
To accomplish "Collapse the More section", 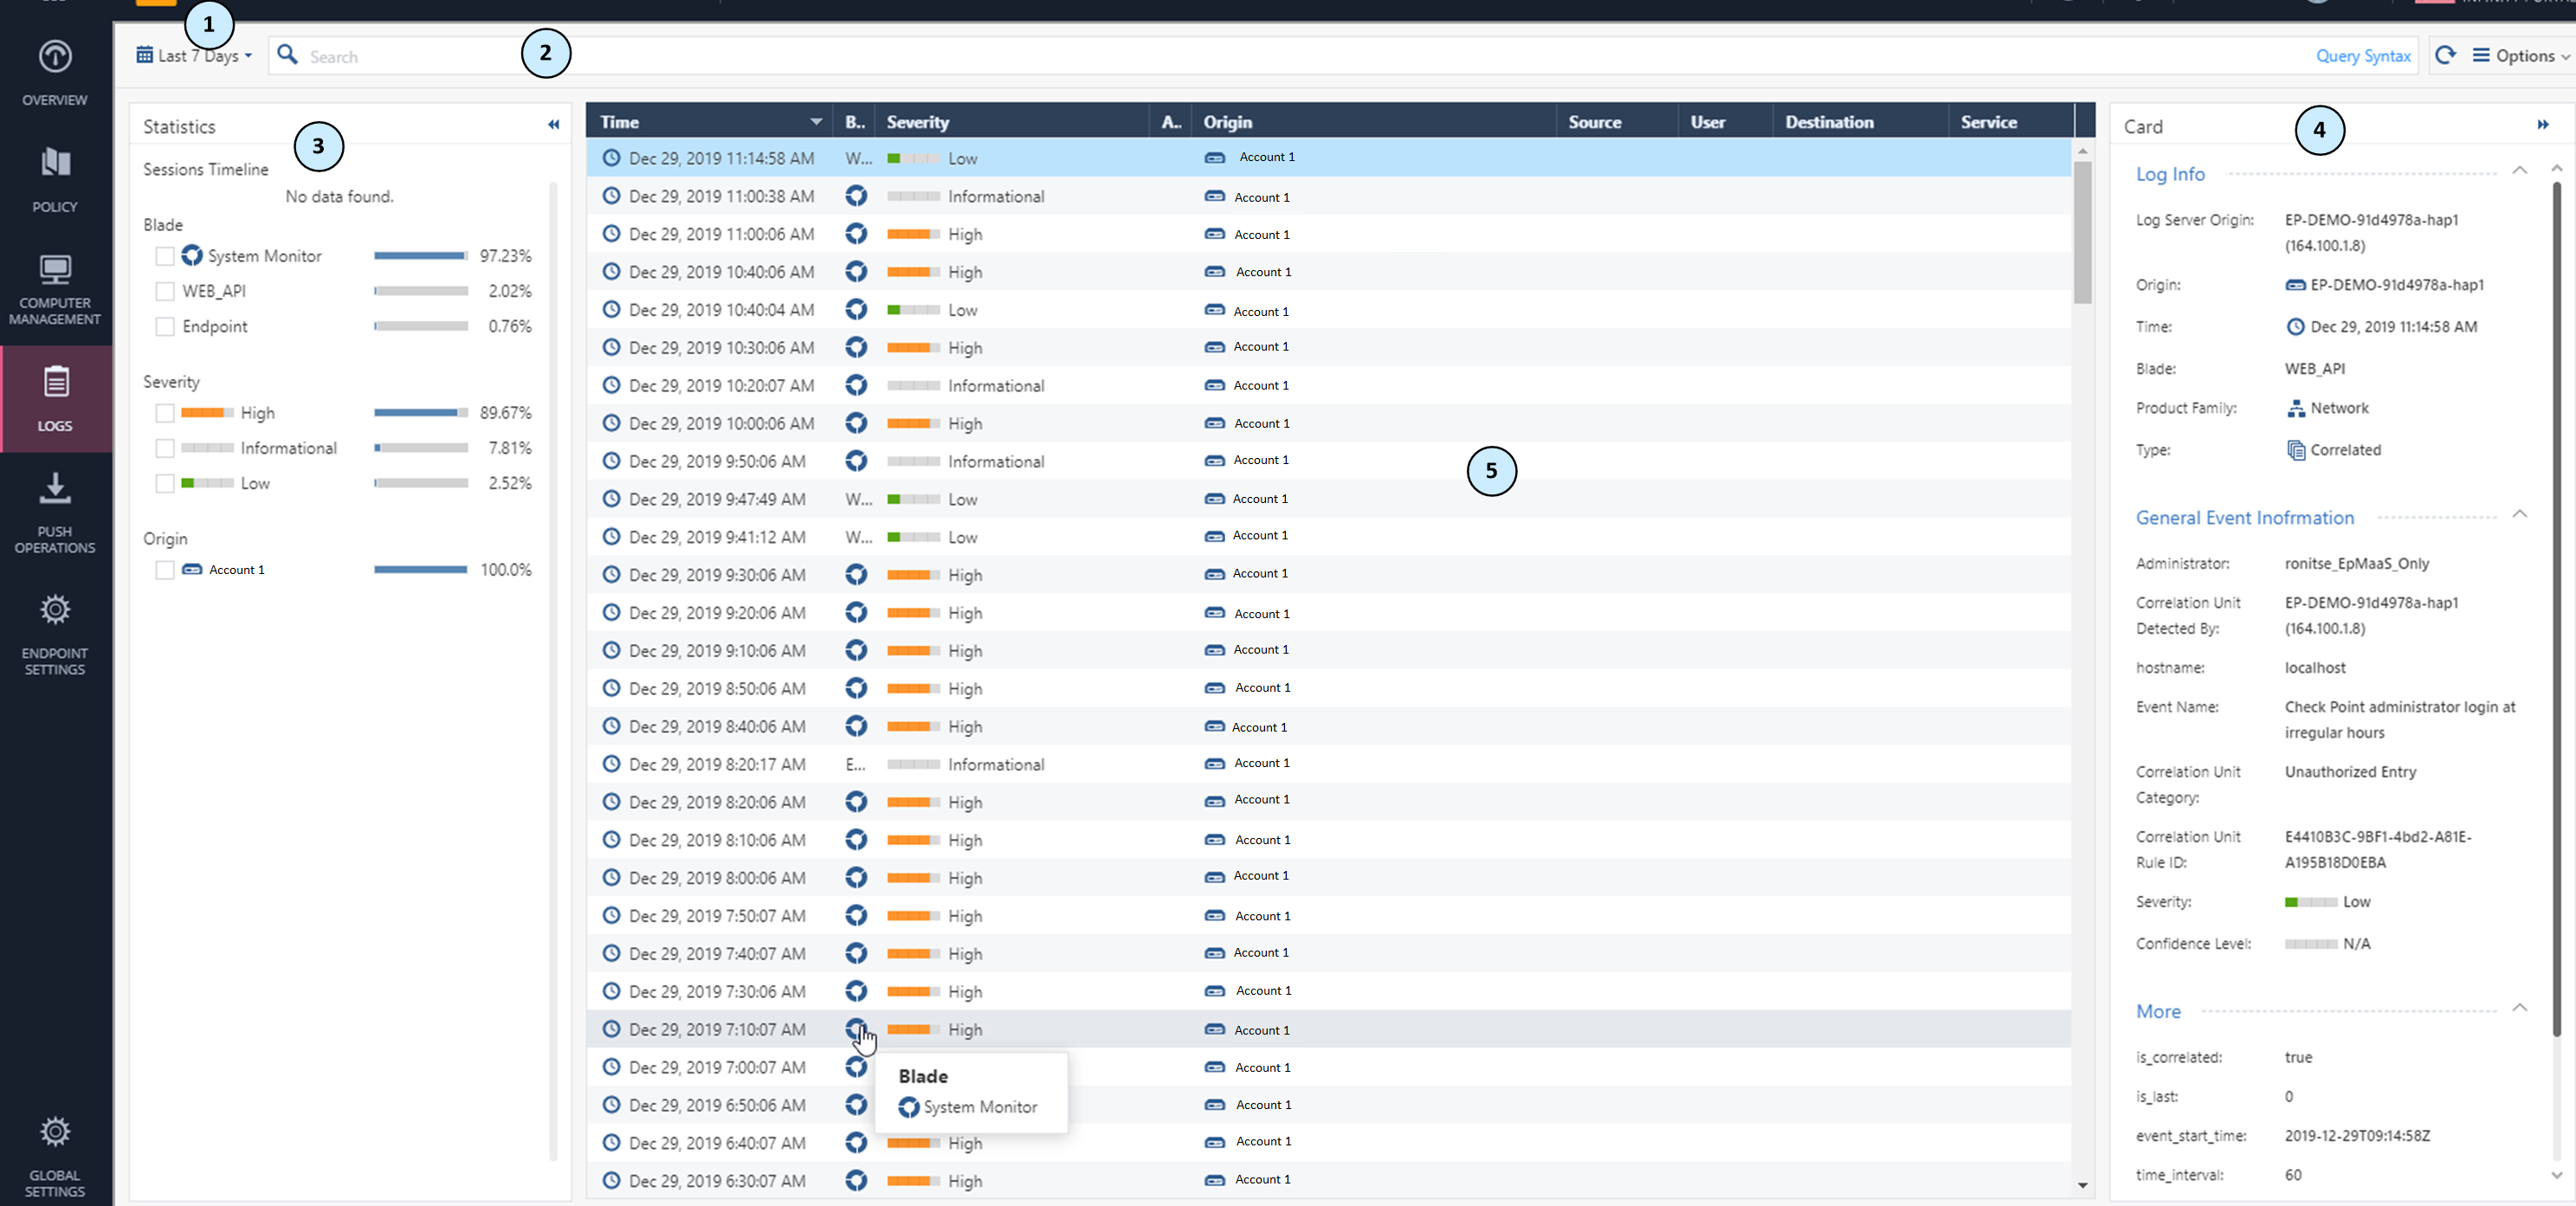I will point(2520,1008).
